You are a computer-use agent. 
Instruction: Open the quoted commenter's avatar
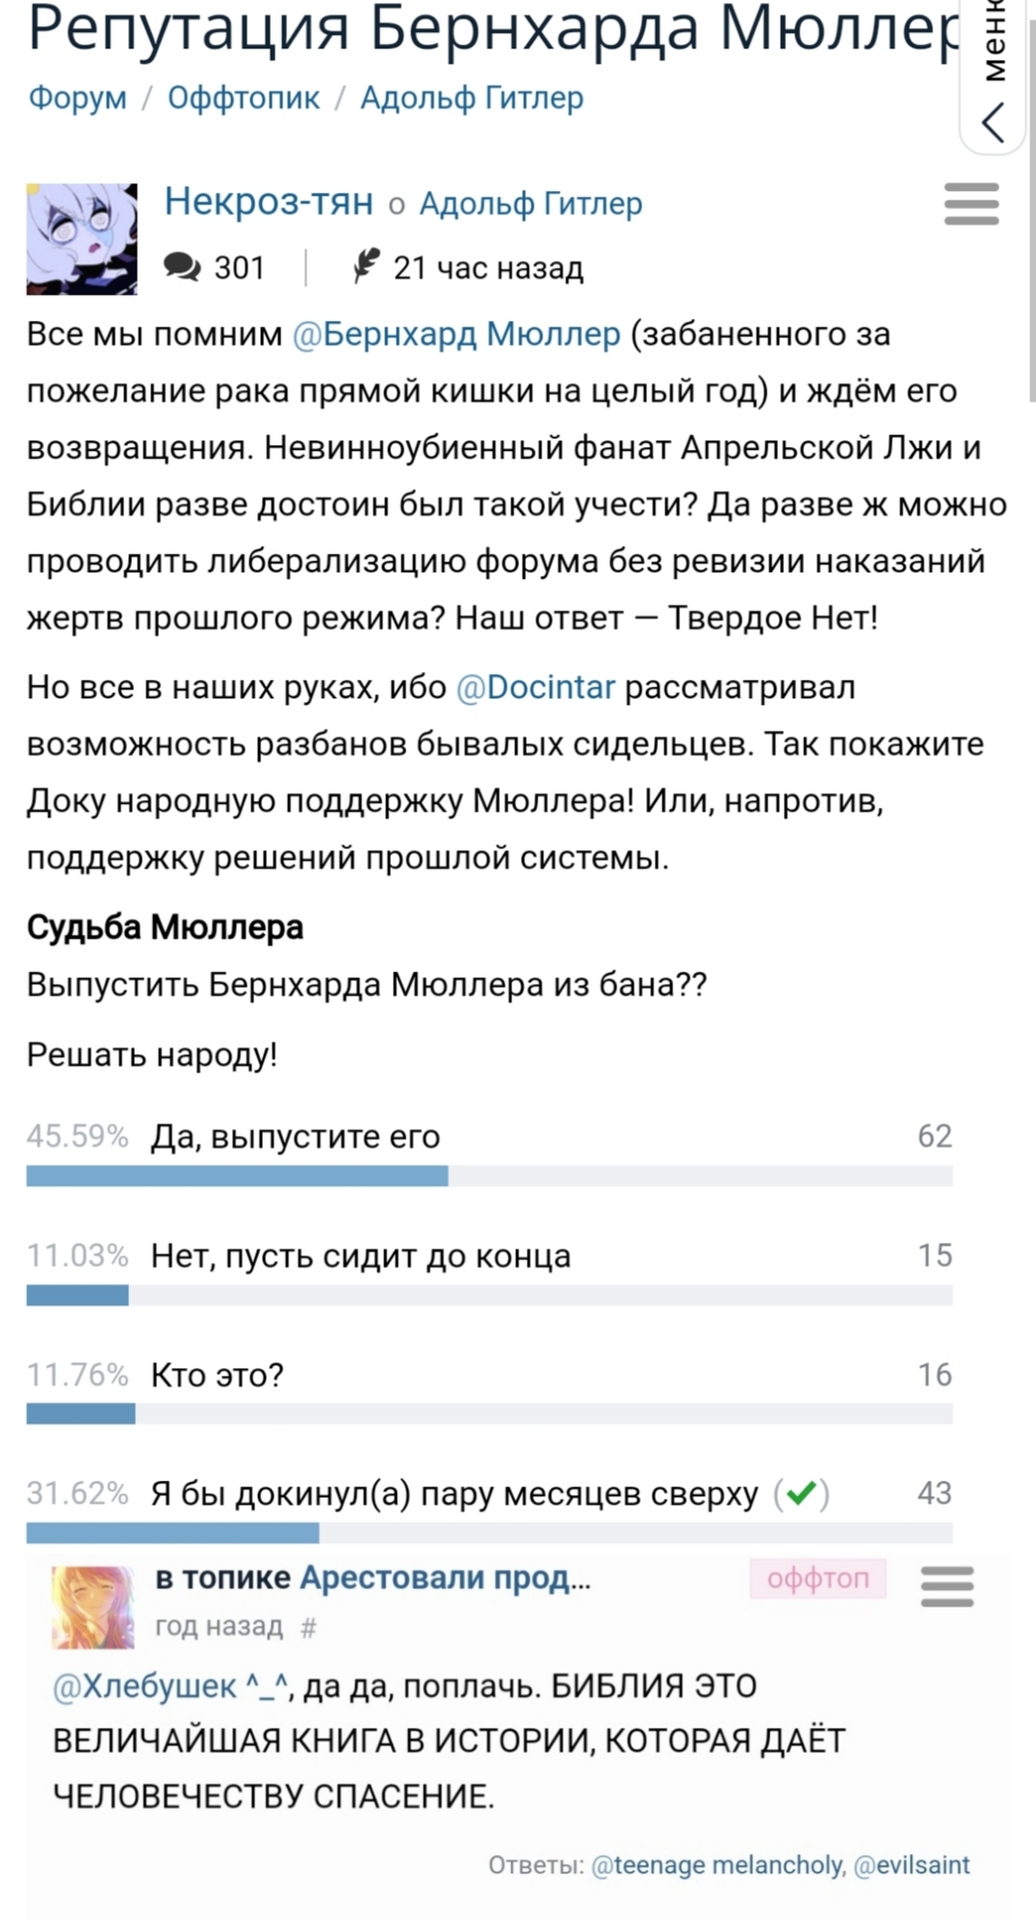click(93, 1606)
